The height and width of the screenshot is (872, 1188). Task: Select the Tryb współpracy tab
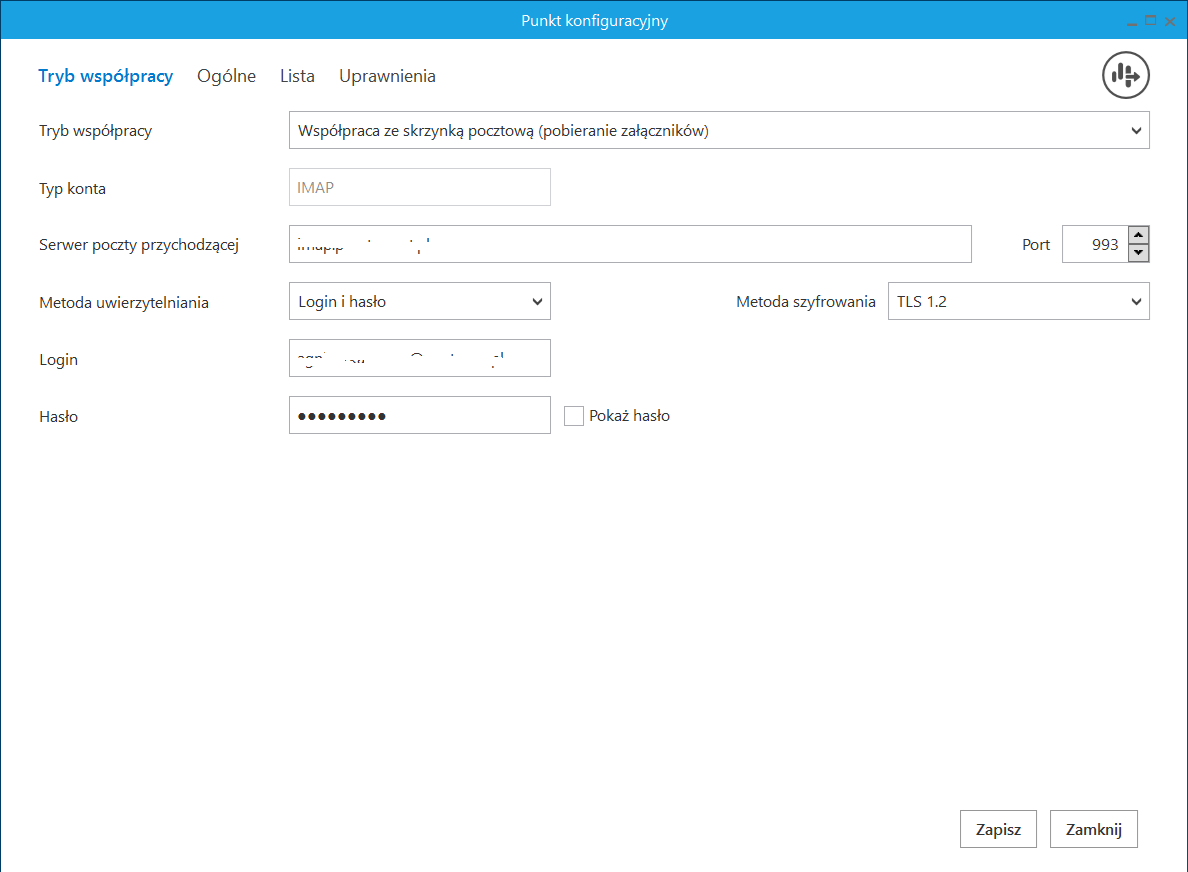105,76
